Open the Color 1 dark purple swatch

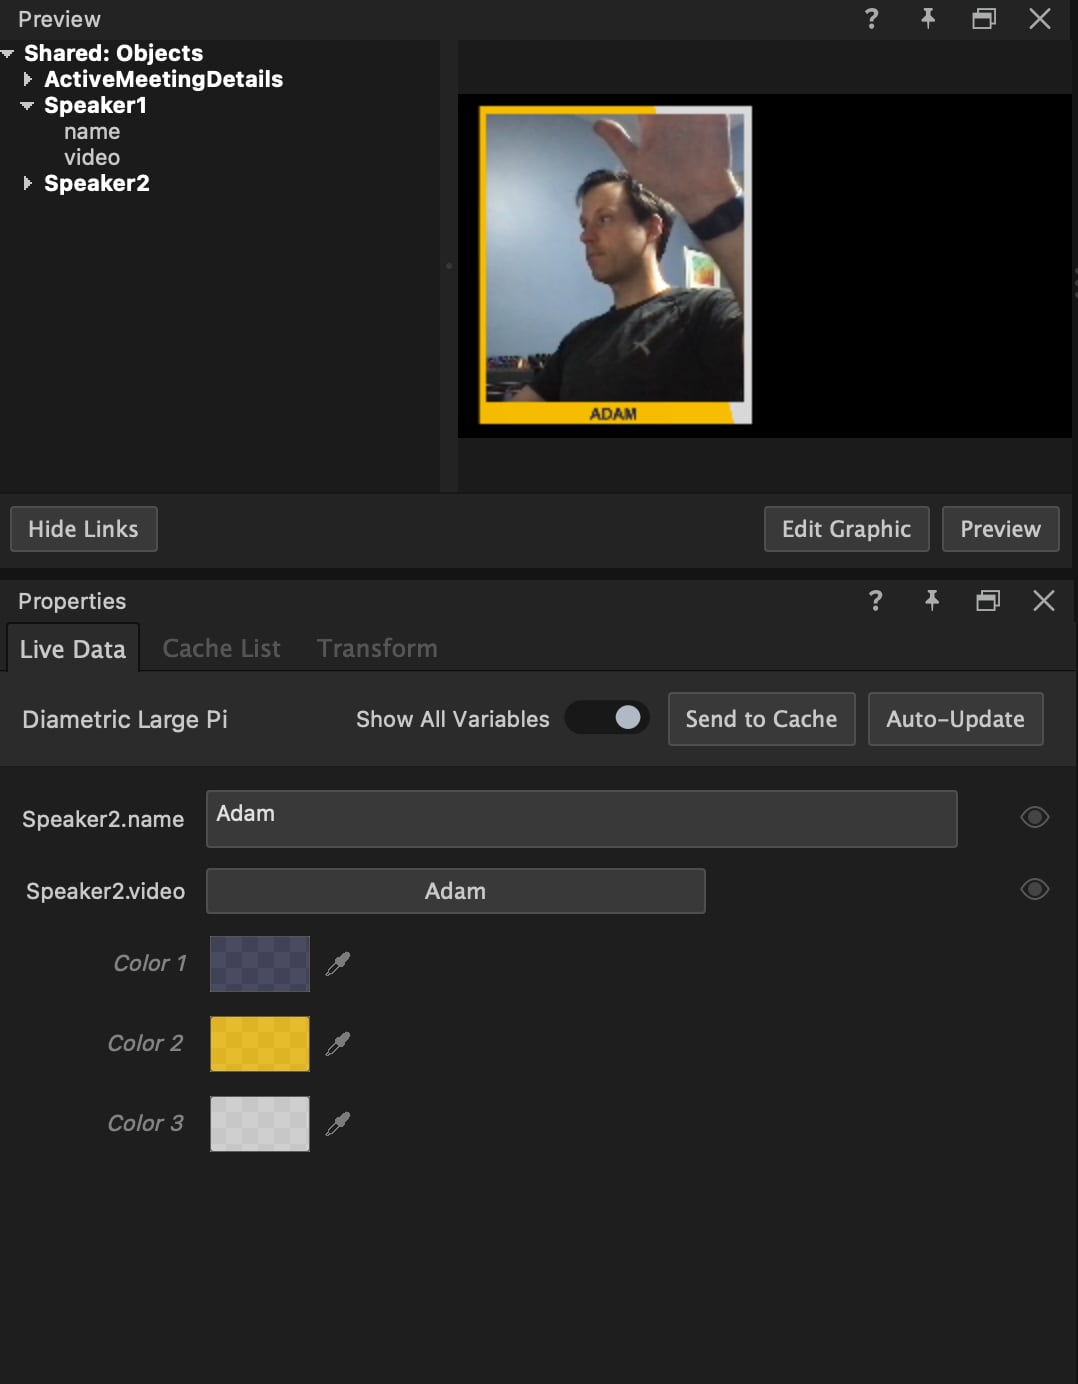click(x=260, y=964)
